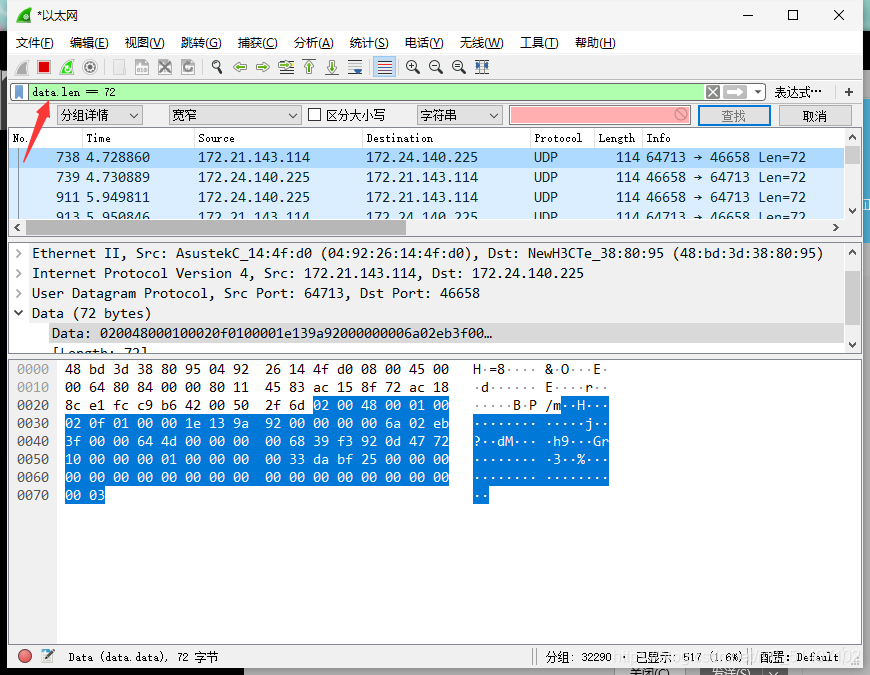
Task: Open Find Packet with the magnifier icon
Action: click(217, 67)
